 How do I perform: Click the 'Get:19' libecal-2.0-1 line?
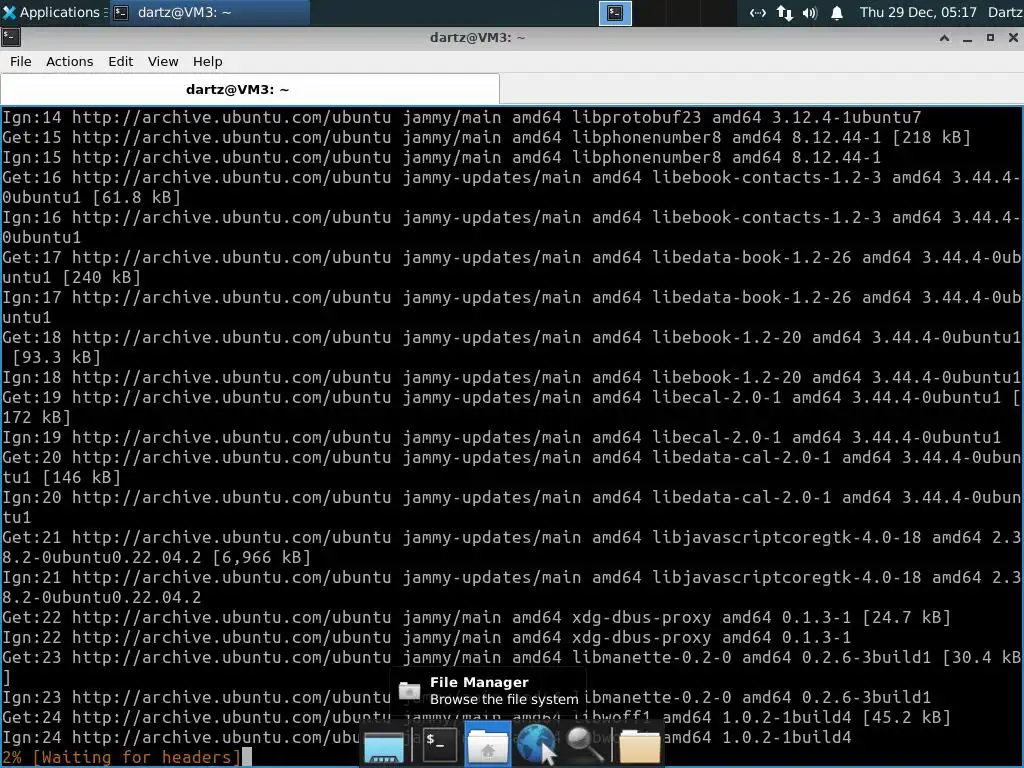[511, 397]
